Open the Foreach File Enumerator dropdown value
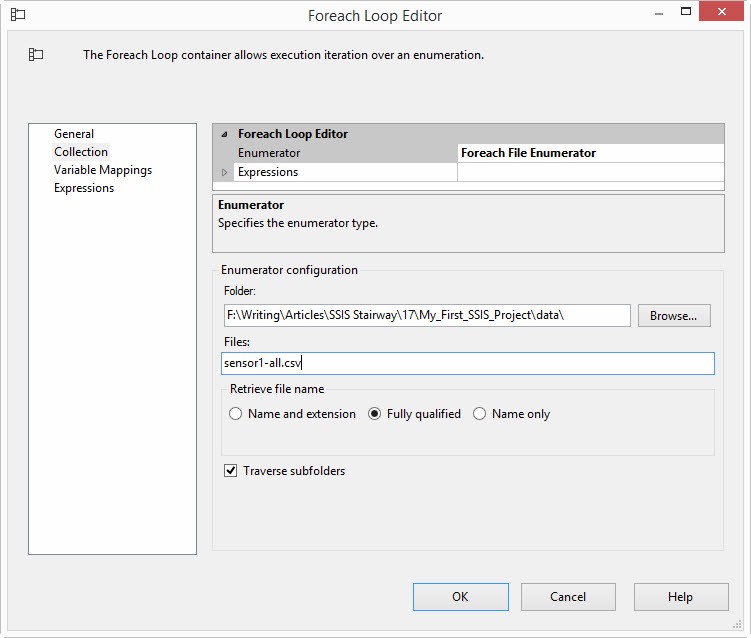Screen dimensions: 751x638 [590, 153]
